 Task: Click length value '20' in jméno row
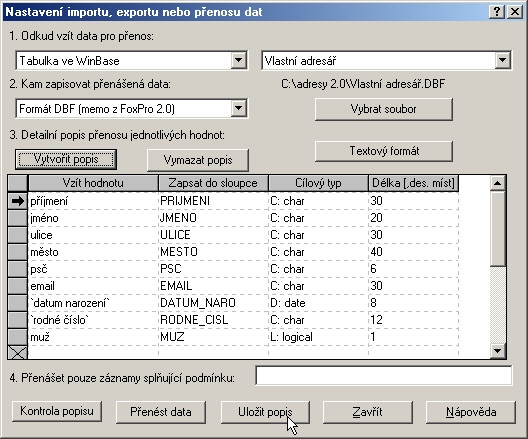(413, 218)
